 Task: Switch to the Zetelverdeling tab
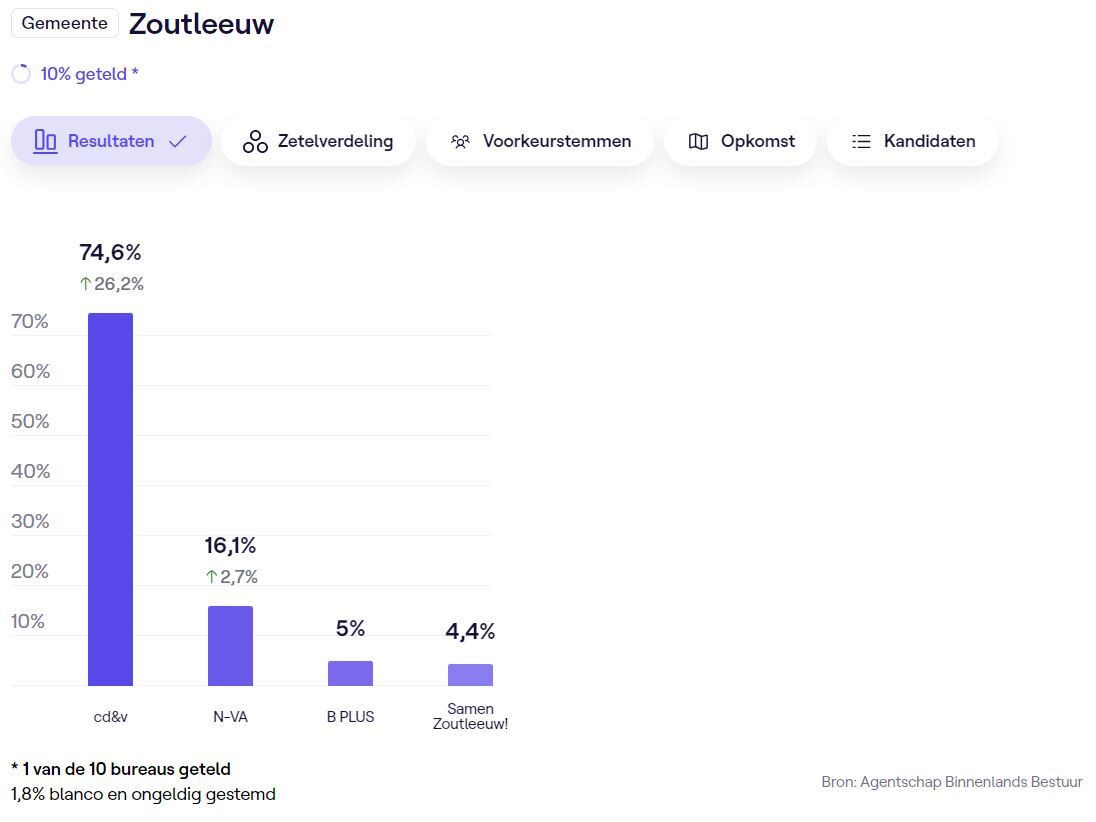point(318,141)
